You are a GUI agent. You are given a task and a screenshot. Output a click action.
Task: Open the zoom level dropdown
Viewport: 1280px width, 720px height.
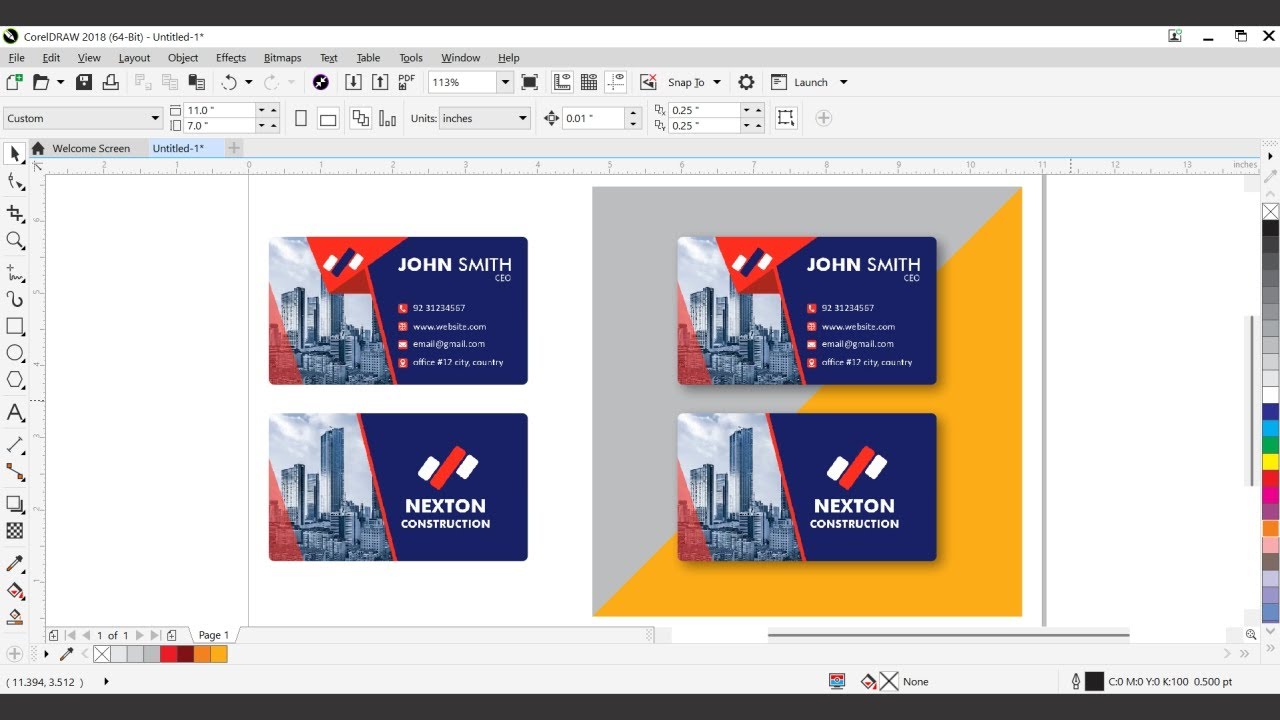(x=505, y=82)
